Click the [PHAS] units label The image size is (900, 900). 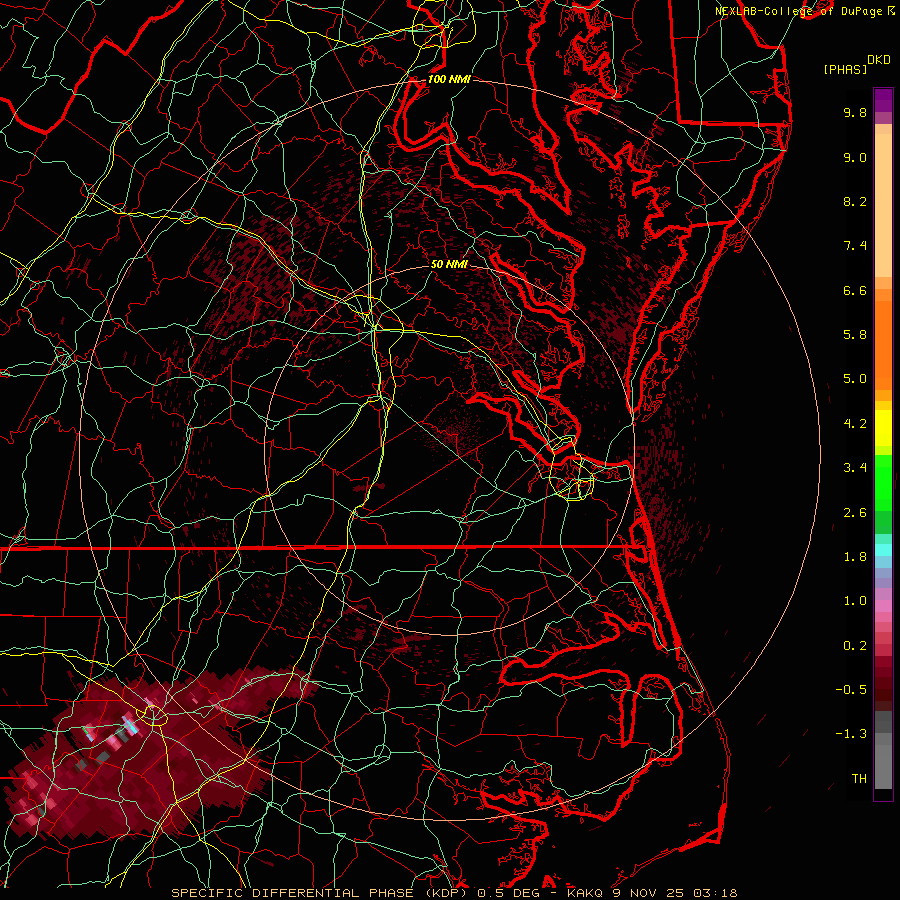(844, 70)
